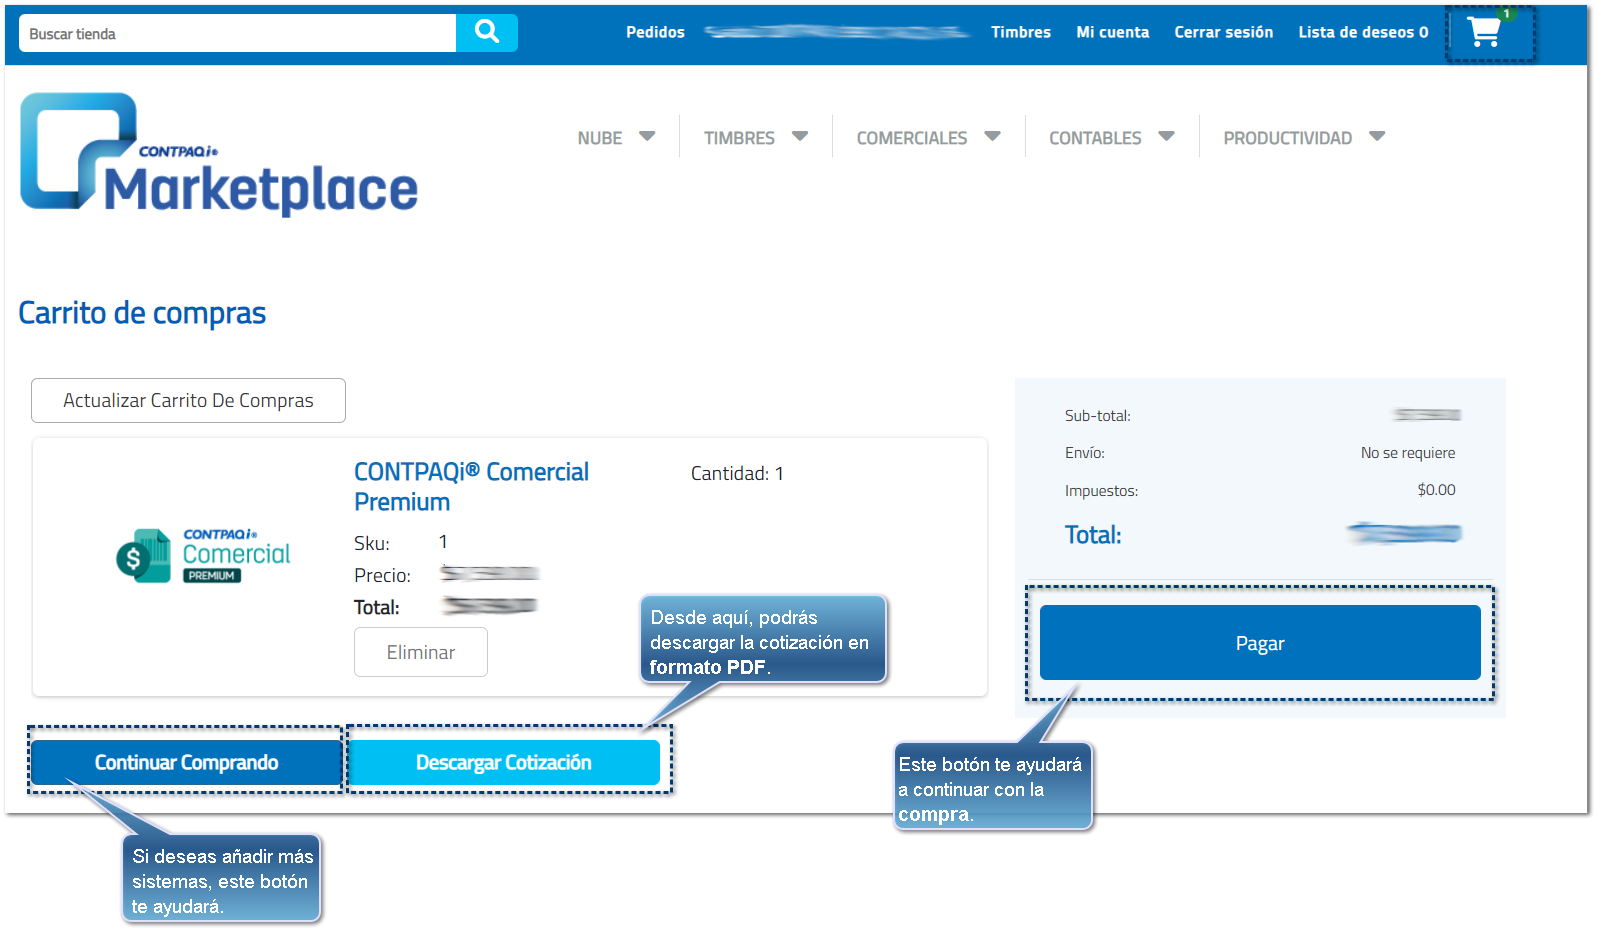The image size is (1597, 933).
Task: Expand the CONTABLES dropdown arrow
Action: 1166,137
